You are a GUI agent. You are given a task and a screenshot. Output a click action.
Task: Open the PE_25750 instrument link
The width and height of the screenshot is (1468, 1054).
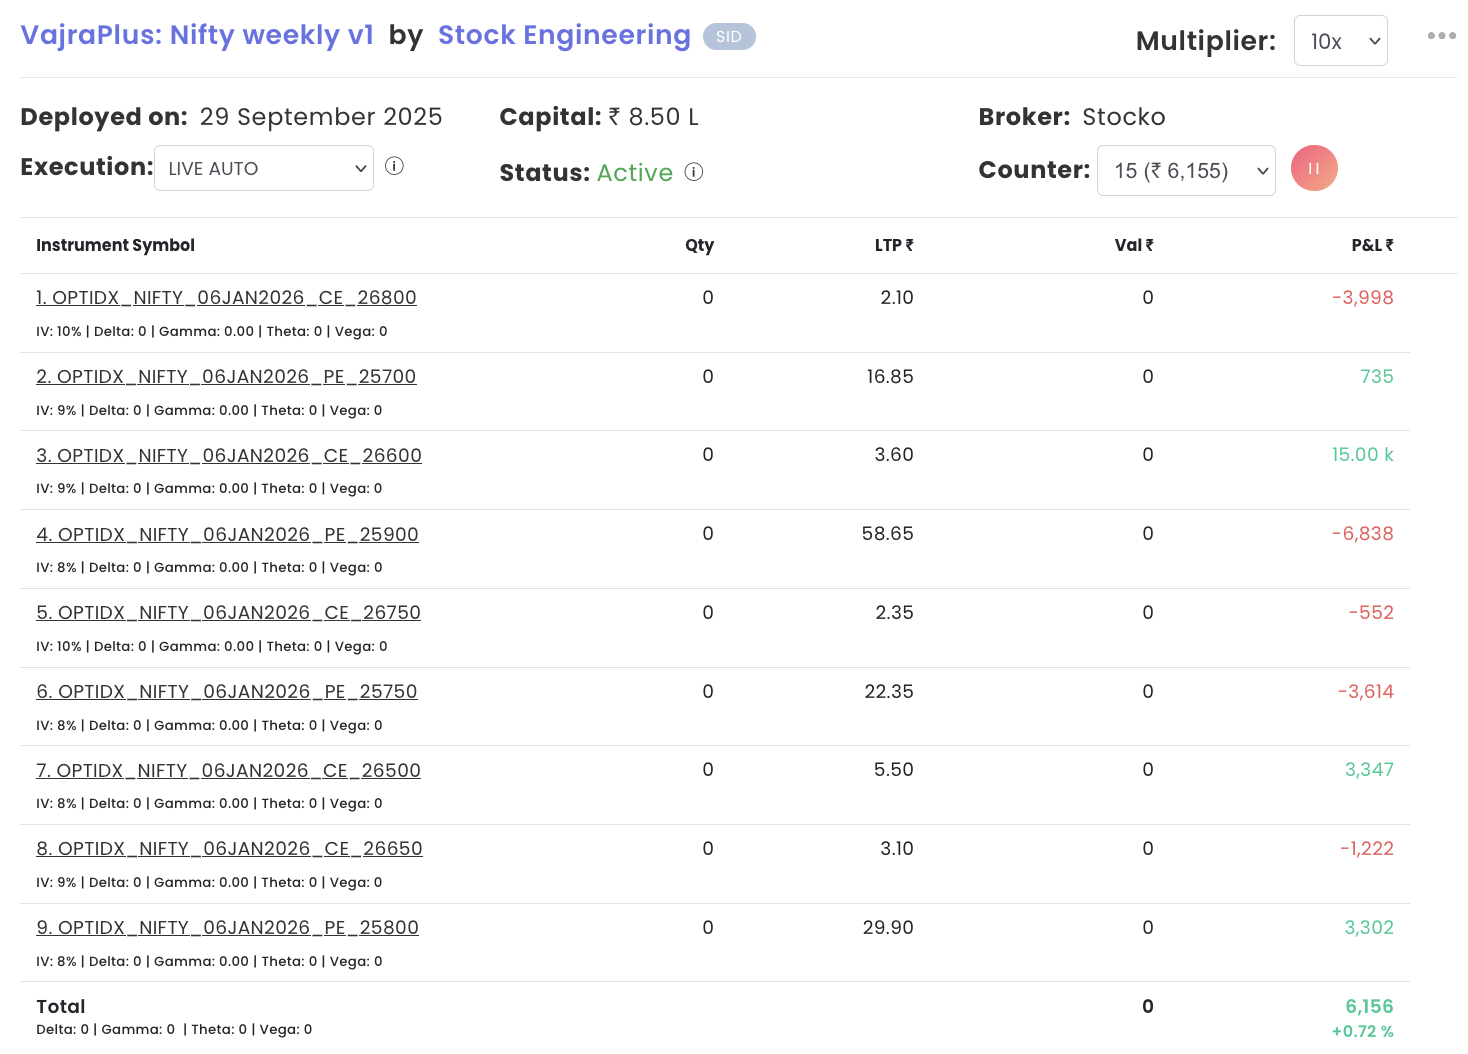227,692
